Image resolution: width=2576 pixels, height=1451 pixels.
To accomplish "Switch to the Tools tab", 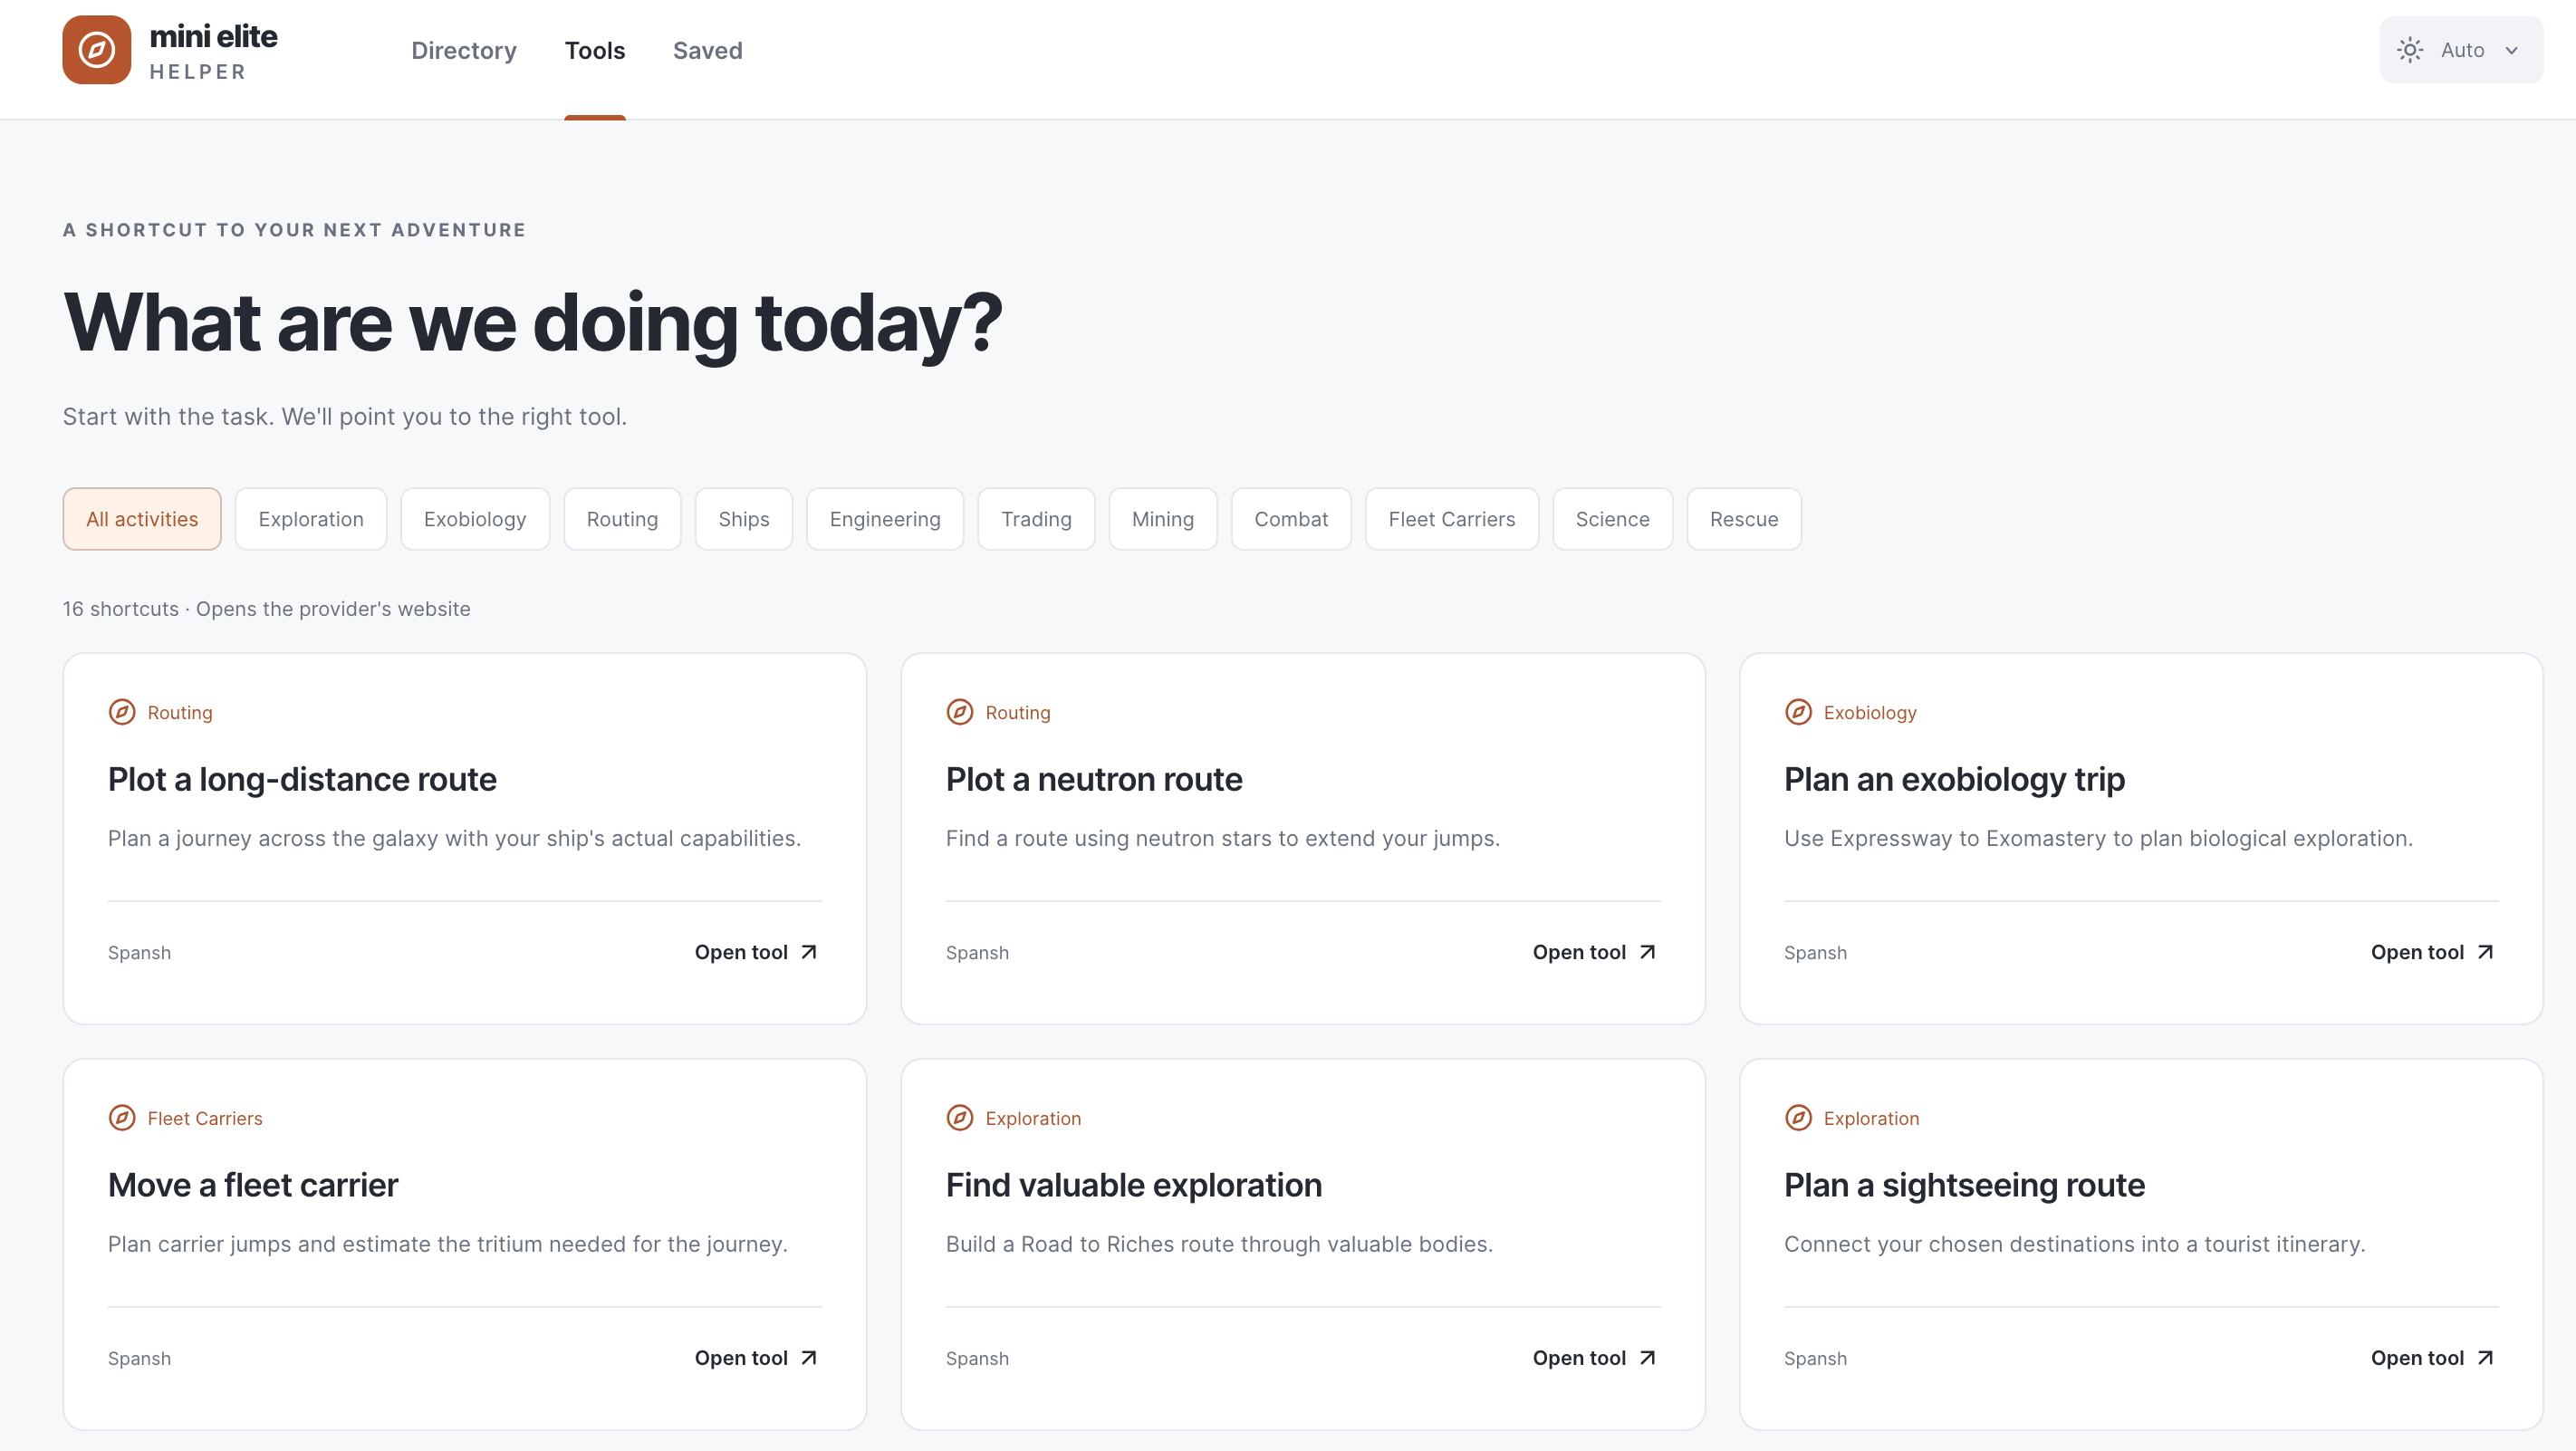I will pos(595,51).
